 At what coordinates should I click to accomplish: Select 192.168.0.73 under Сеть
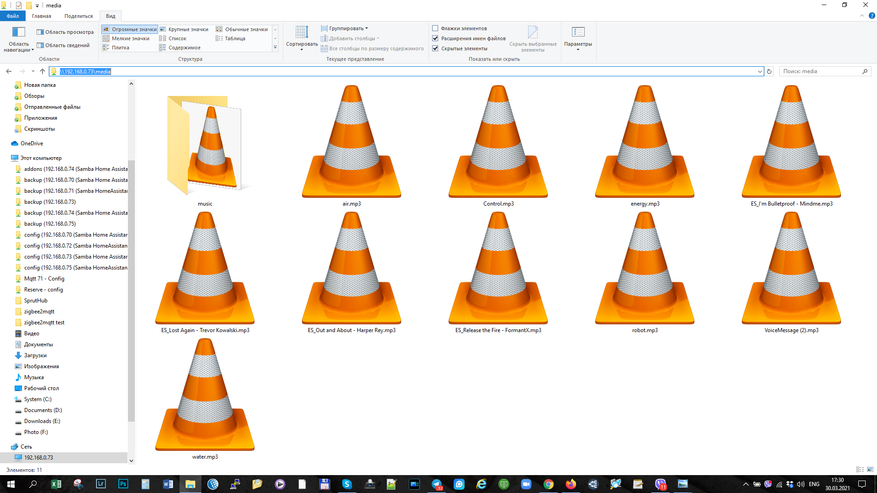click(34, 457)
